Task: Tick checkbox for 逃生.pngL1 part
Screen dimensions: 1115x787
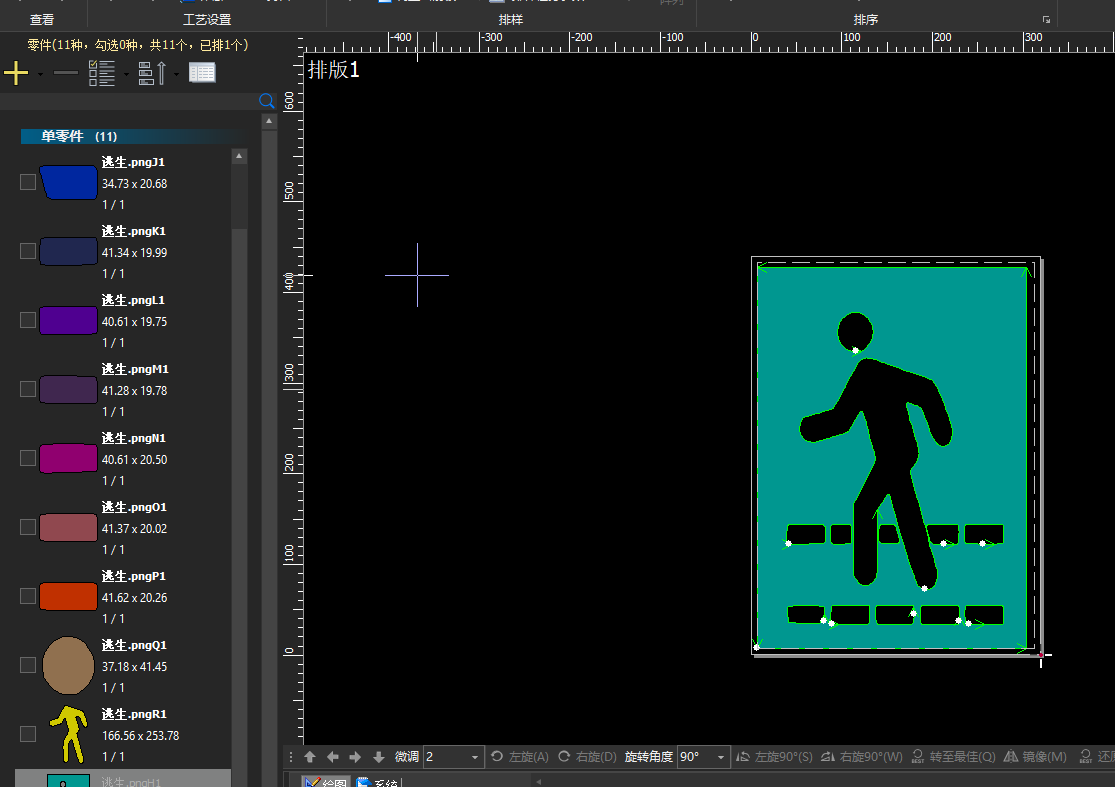Action: pos(28,320)
